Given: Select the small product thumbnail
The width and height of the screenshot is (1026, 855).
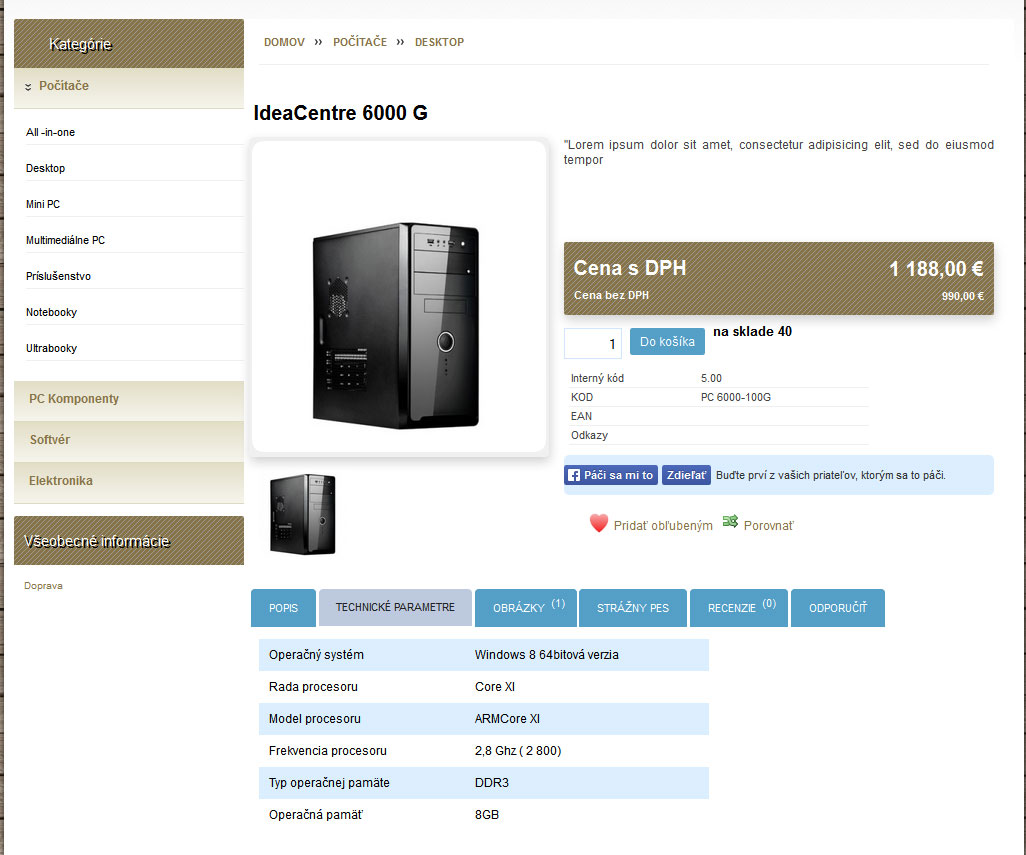Looking at the screenshot, I should tap(302, 514).
